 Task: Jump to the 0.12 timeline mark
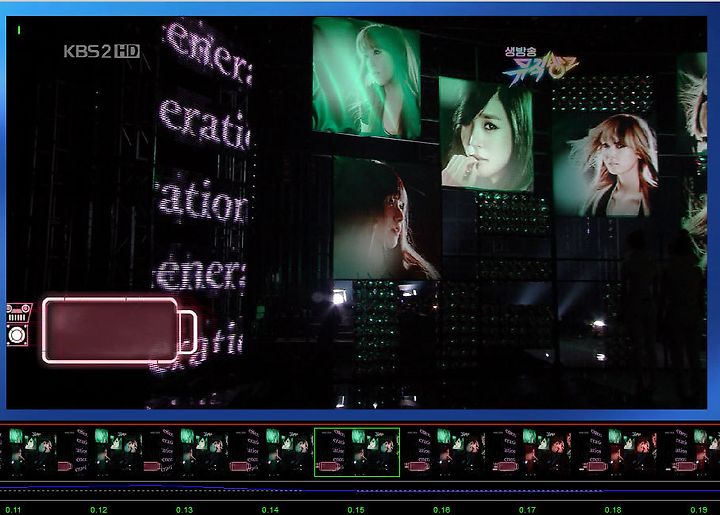pos(99,509)
